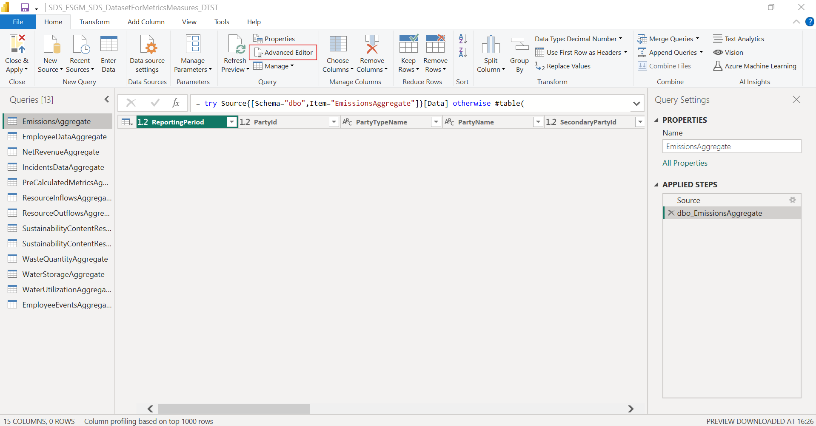
Task: Open the New Source icon
Action: (x=50, y=44)
